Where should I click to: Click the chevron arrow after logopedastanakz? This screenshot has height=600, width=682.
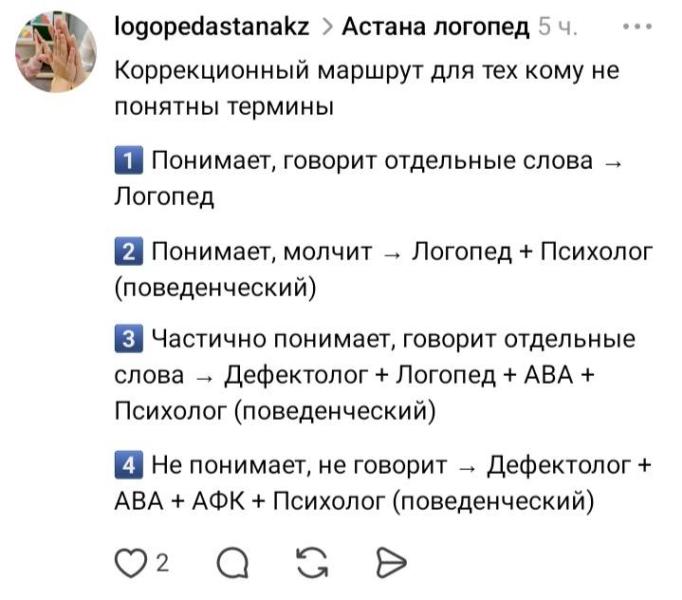point(327,28)
